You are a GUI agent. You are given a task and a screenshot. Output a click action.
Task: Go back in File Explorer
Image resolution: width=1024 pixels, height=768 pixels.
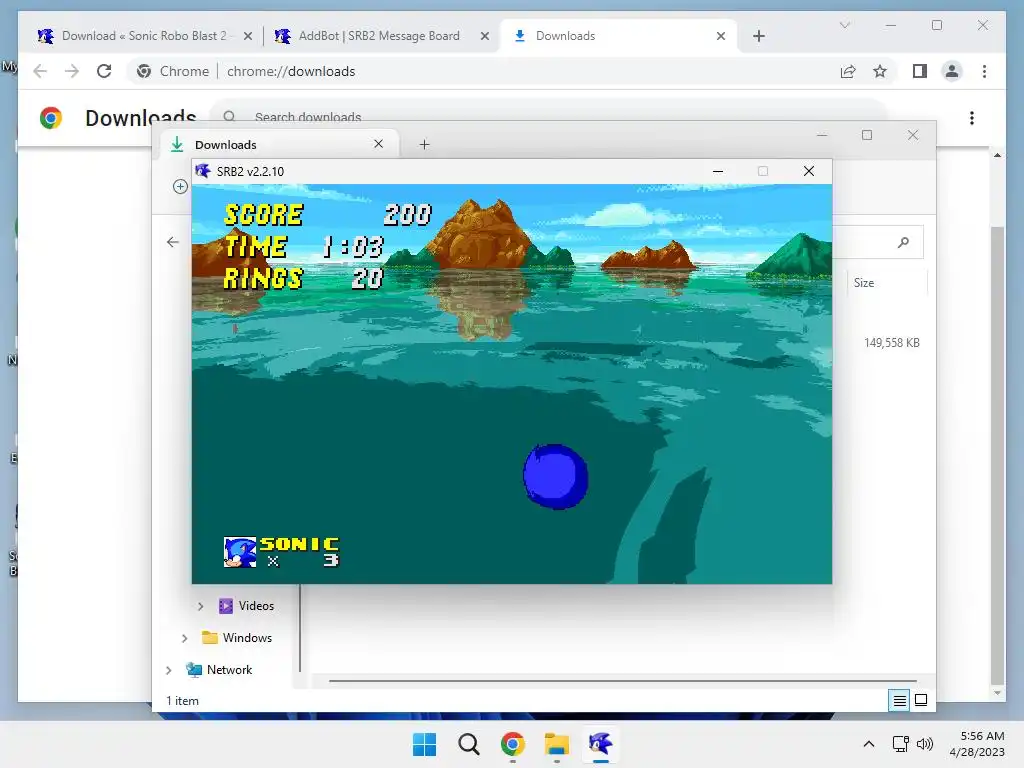point(172,242)
